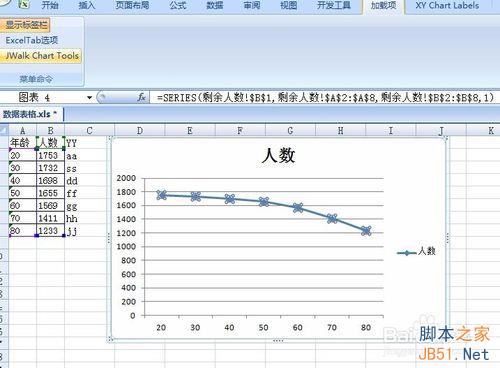This screenshot has width=500, height=368.
Task: Select age cell with value 20
Action: tap(23, 155)
